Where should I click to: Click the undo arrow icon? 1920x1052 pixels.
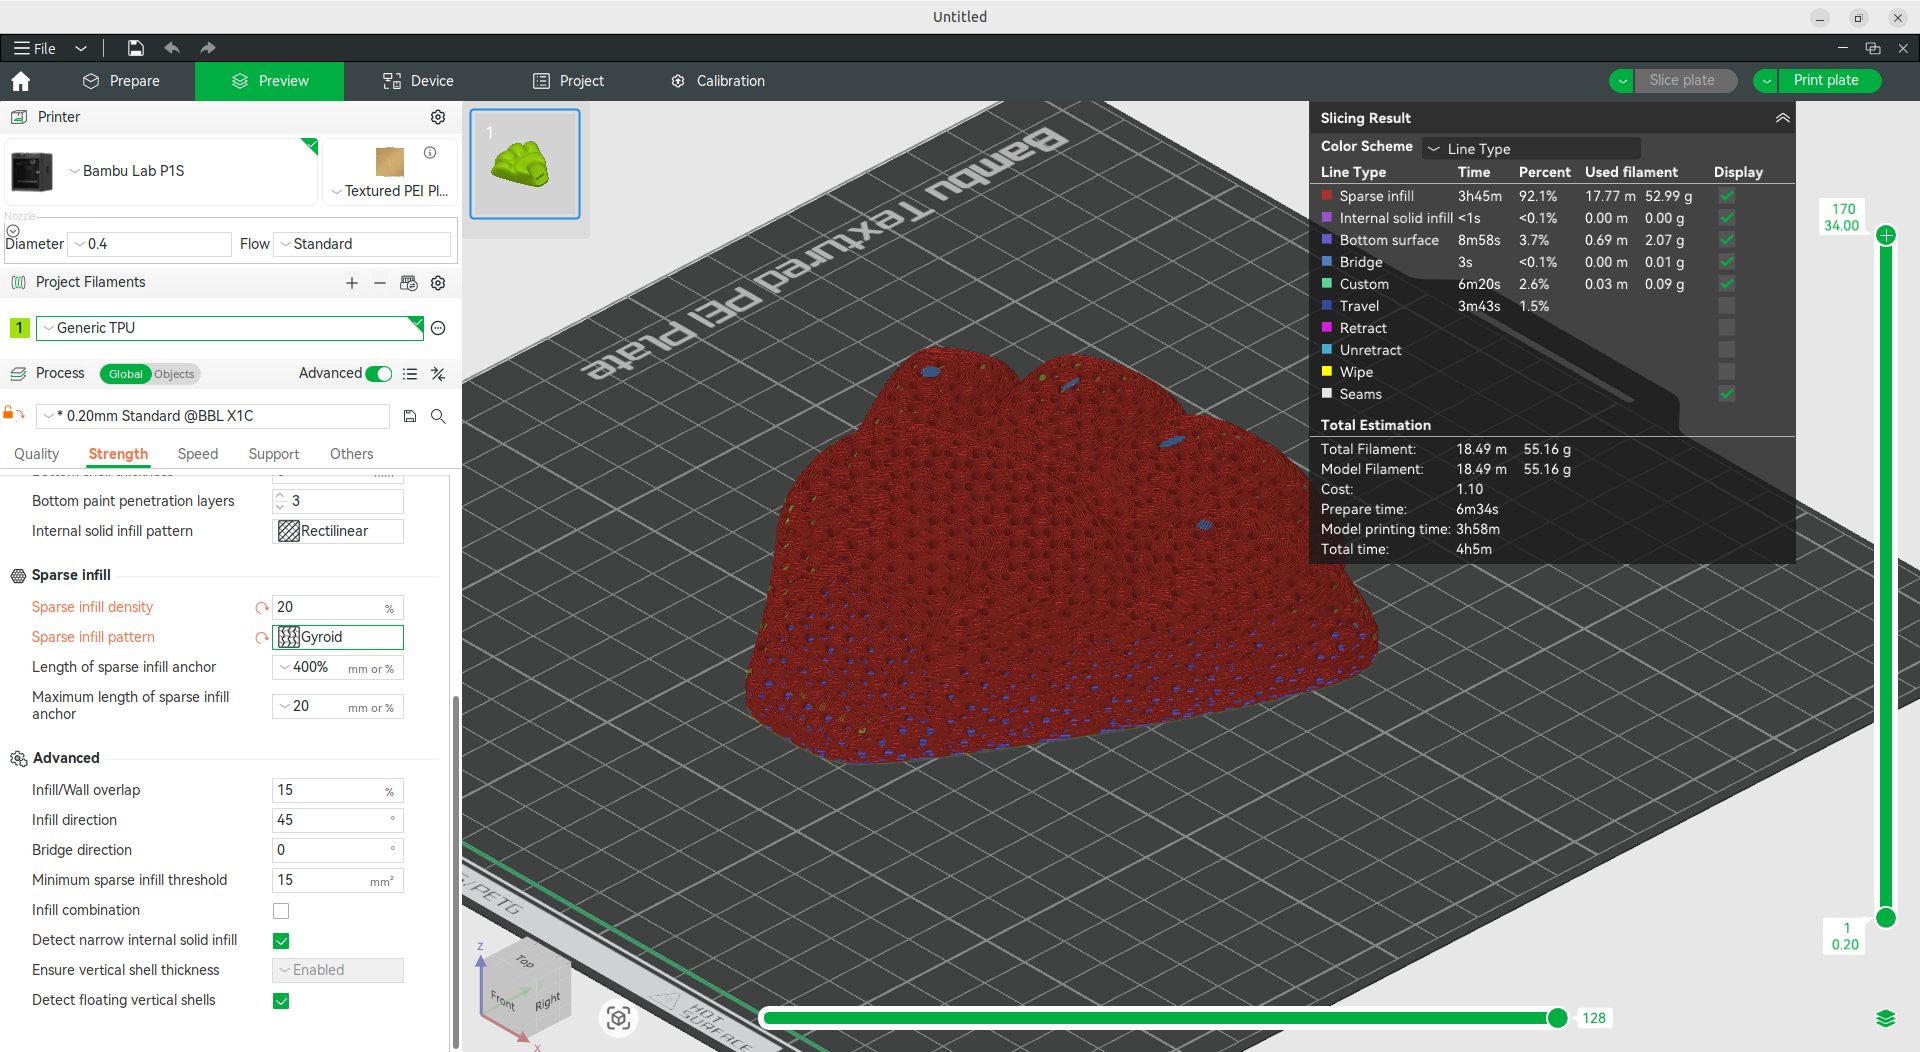click(172, 48)
